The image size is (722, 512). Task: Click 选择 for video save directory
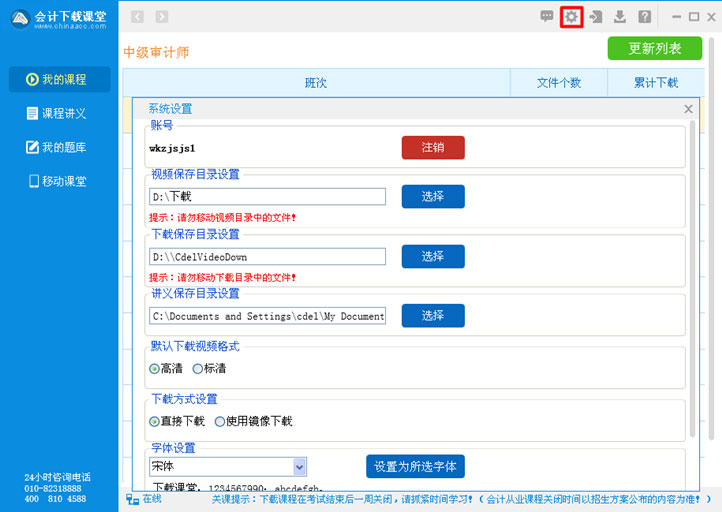click(x=433, y=196)
